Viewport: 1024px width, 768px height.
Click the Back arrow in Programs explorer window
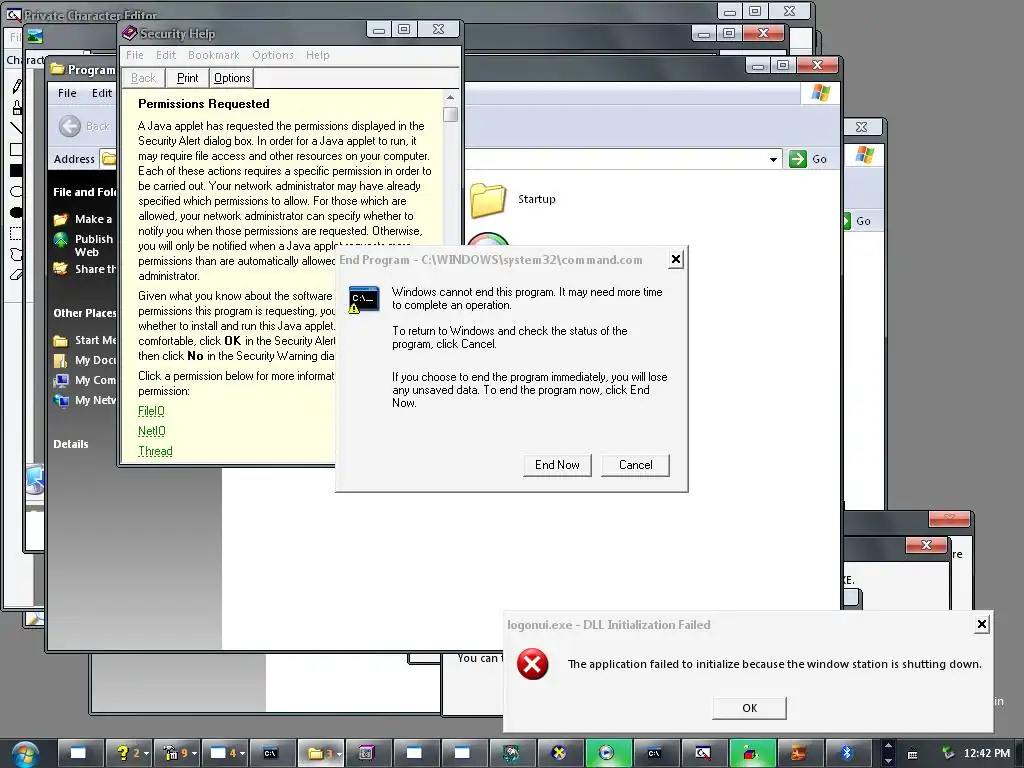pyautogui.click(x=70, y=126)
